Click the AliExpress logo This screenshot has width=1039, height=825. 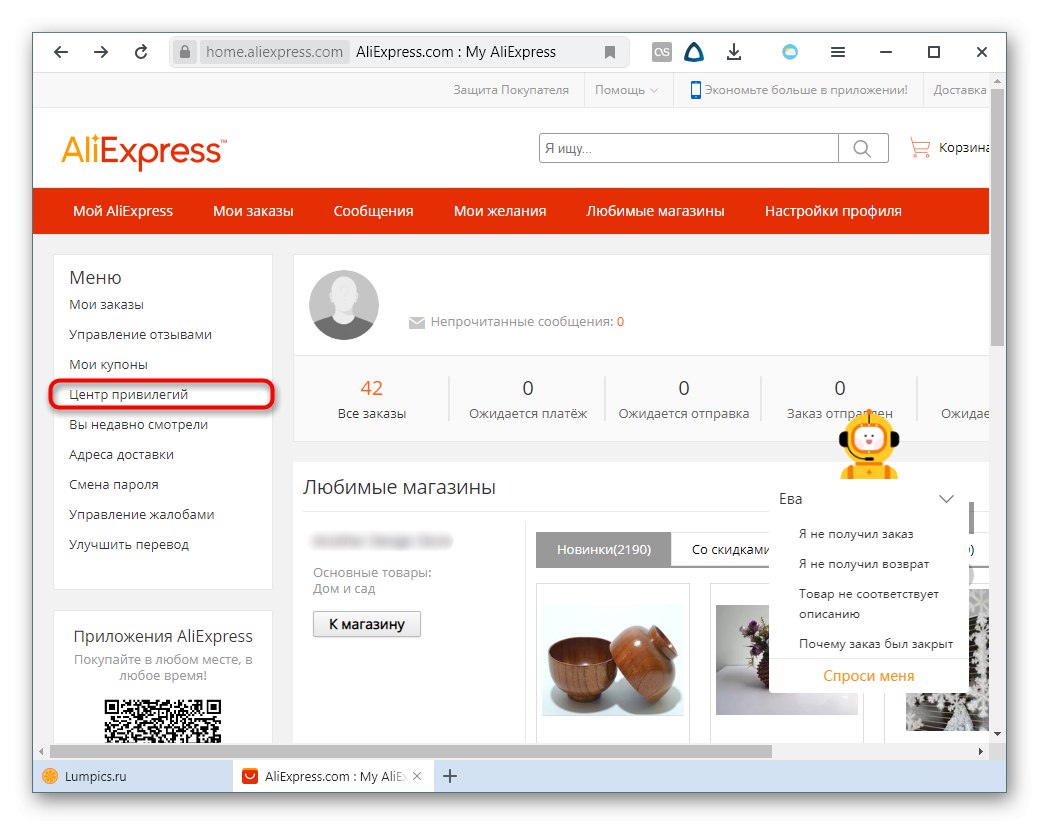pos(144,150)
